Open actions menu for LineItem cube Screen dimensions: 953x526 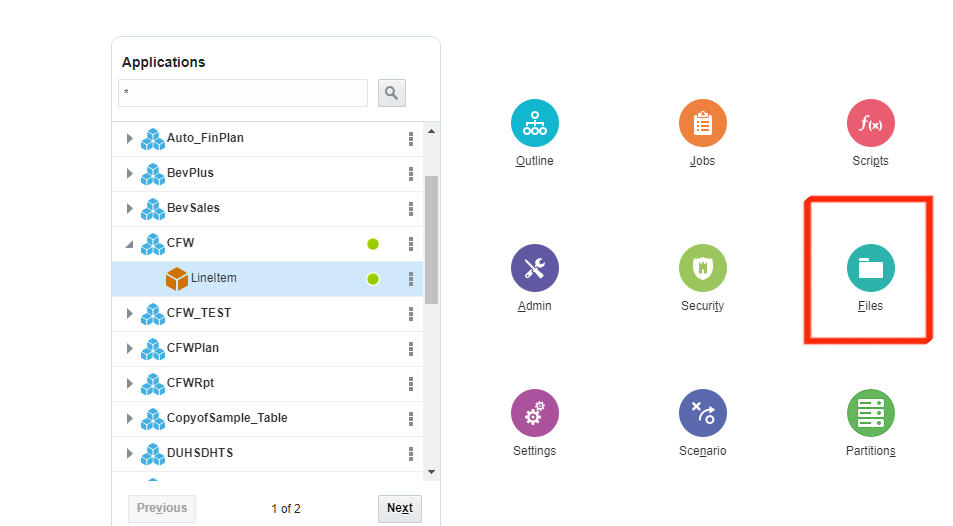pos(411,279)
